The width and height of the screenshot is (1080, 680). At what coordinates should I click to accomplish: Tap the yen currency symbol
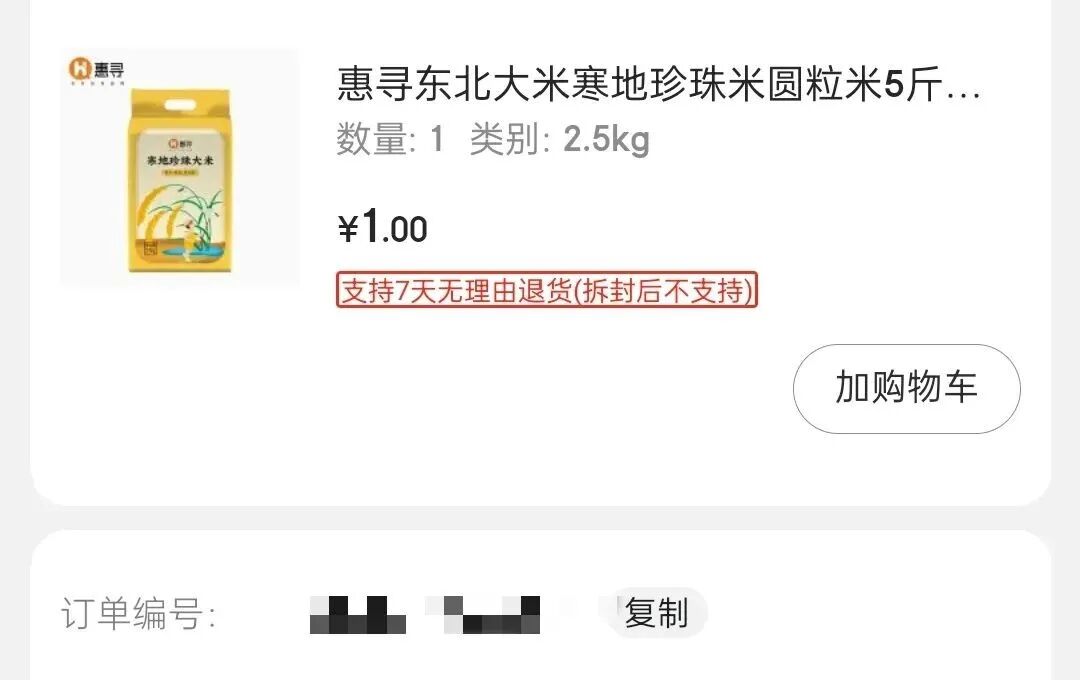pos(348,229)
